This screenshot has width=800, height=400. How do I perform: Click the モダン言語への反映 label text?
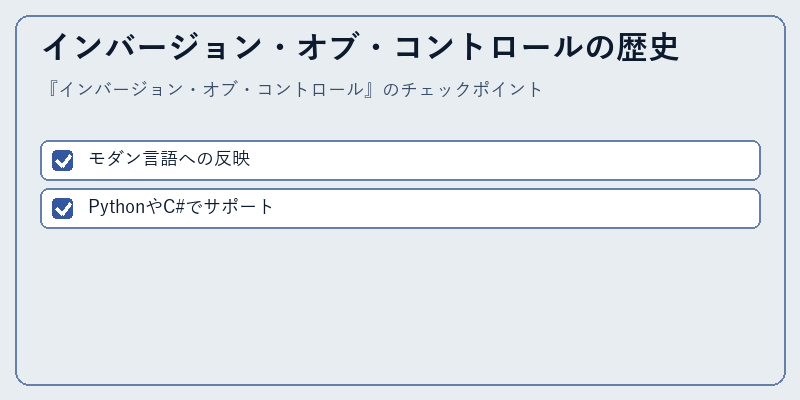169,159
